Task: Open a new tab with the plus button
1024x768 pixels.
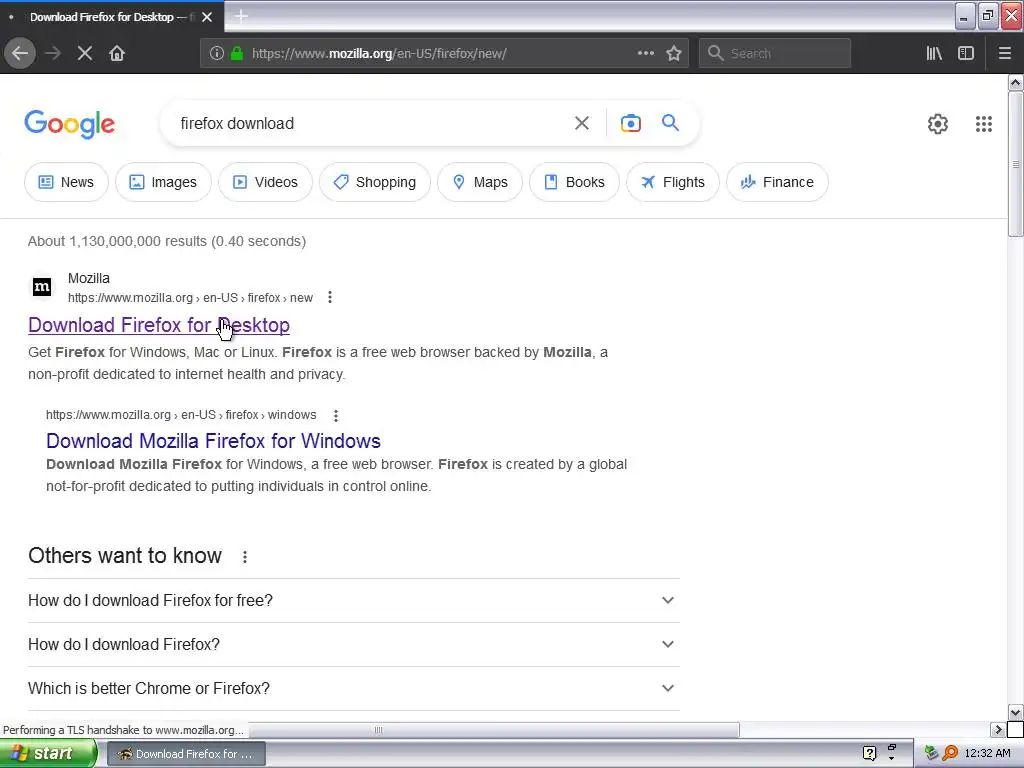Action: click(x=241, y=16)
